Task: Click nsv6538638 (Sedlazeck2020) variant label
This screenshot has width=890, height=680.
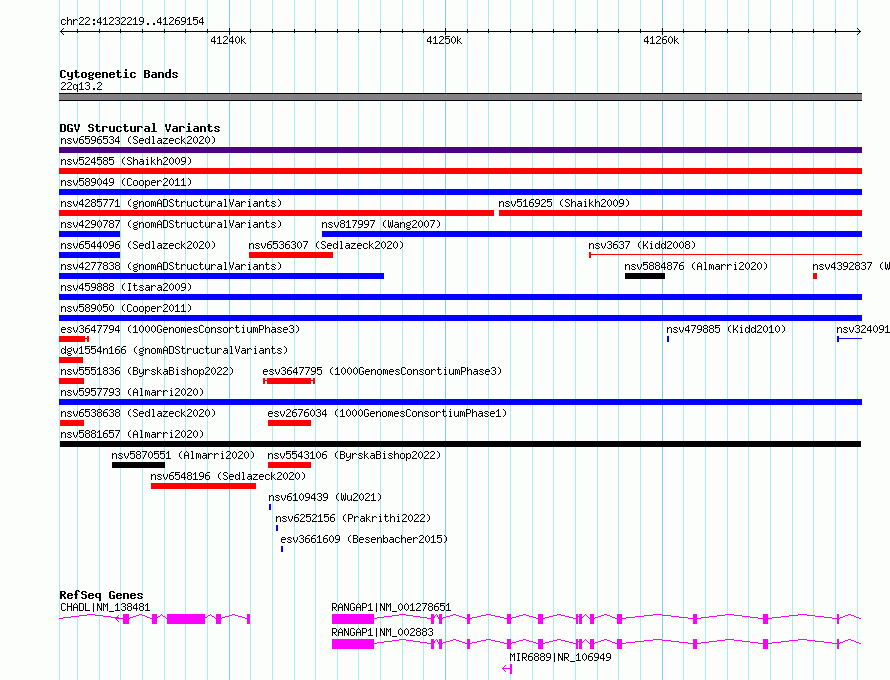Action: click(x=138, y=413)
